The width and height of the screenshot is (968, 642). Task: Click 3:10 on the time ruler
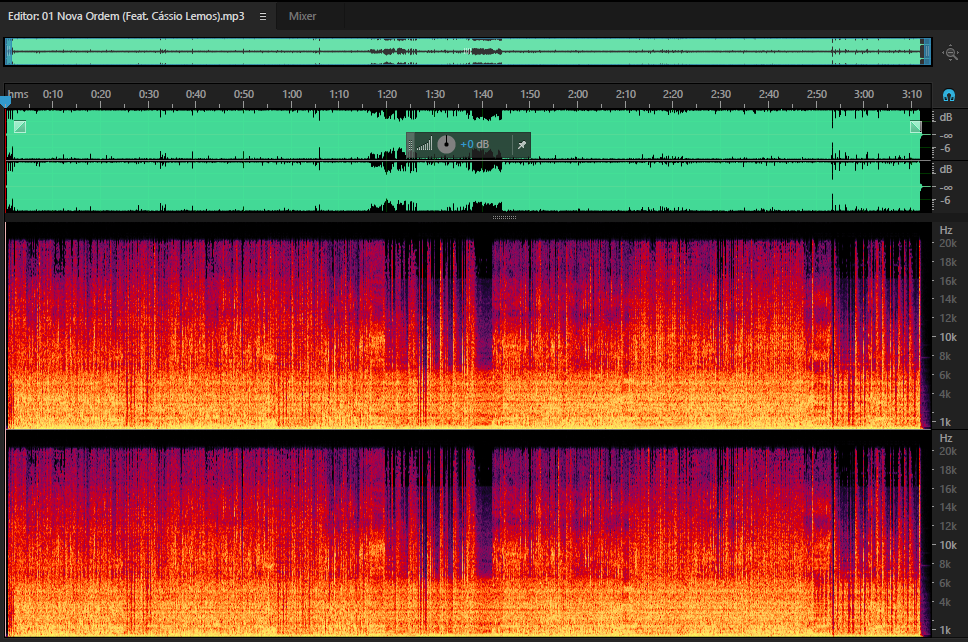(x=912, y=94)
